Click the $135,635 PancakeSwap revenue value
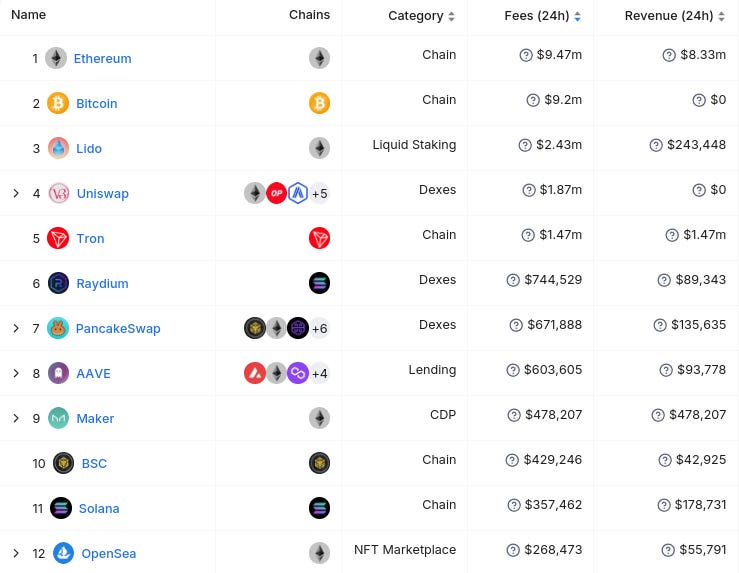 click(698, 325)
